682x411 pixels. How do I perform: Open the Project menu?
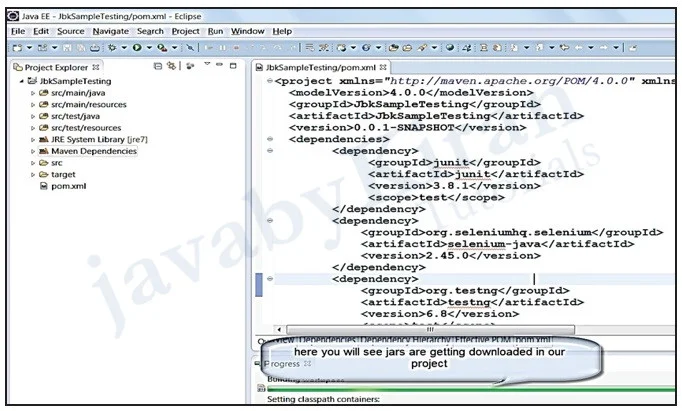point(185,31)
